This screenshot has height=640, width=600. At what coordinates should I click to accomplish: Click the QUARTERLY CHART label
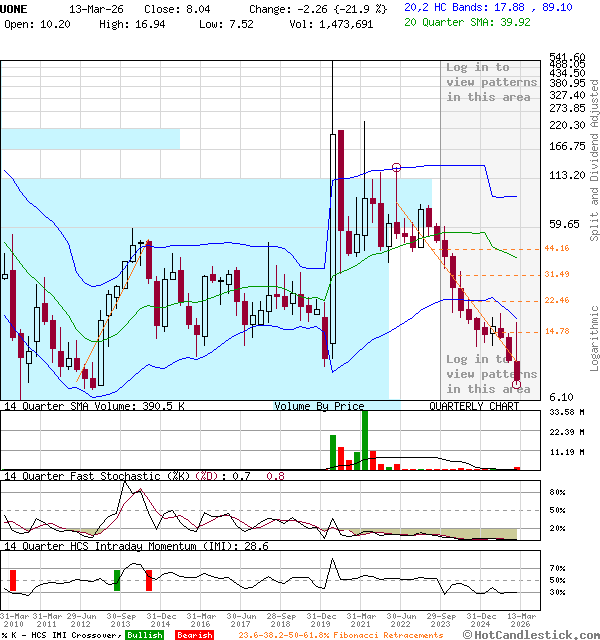pos(473,407)
